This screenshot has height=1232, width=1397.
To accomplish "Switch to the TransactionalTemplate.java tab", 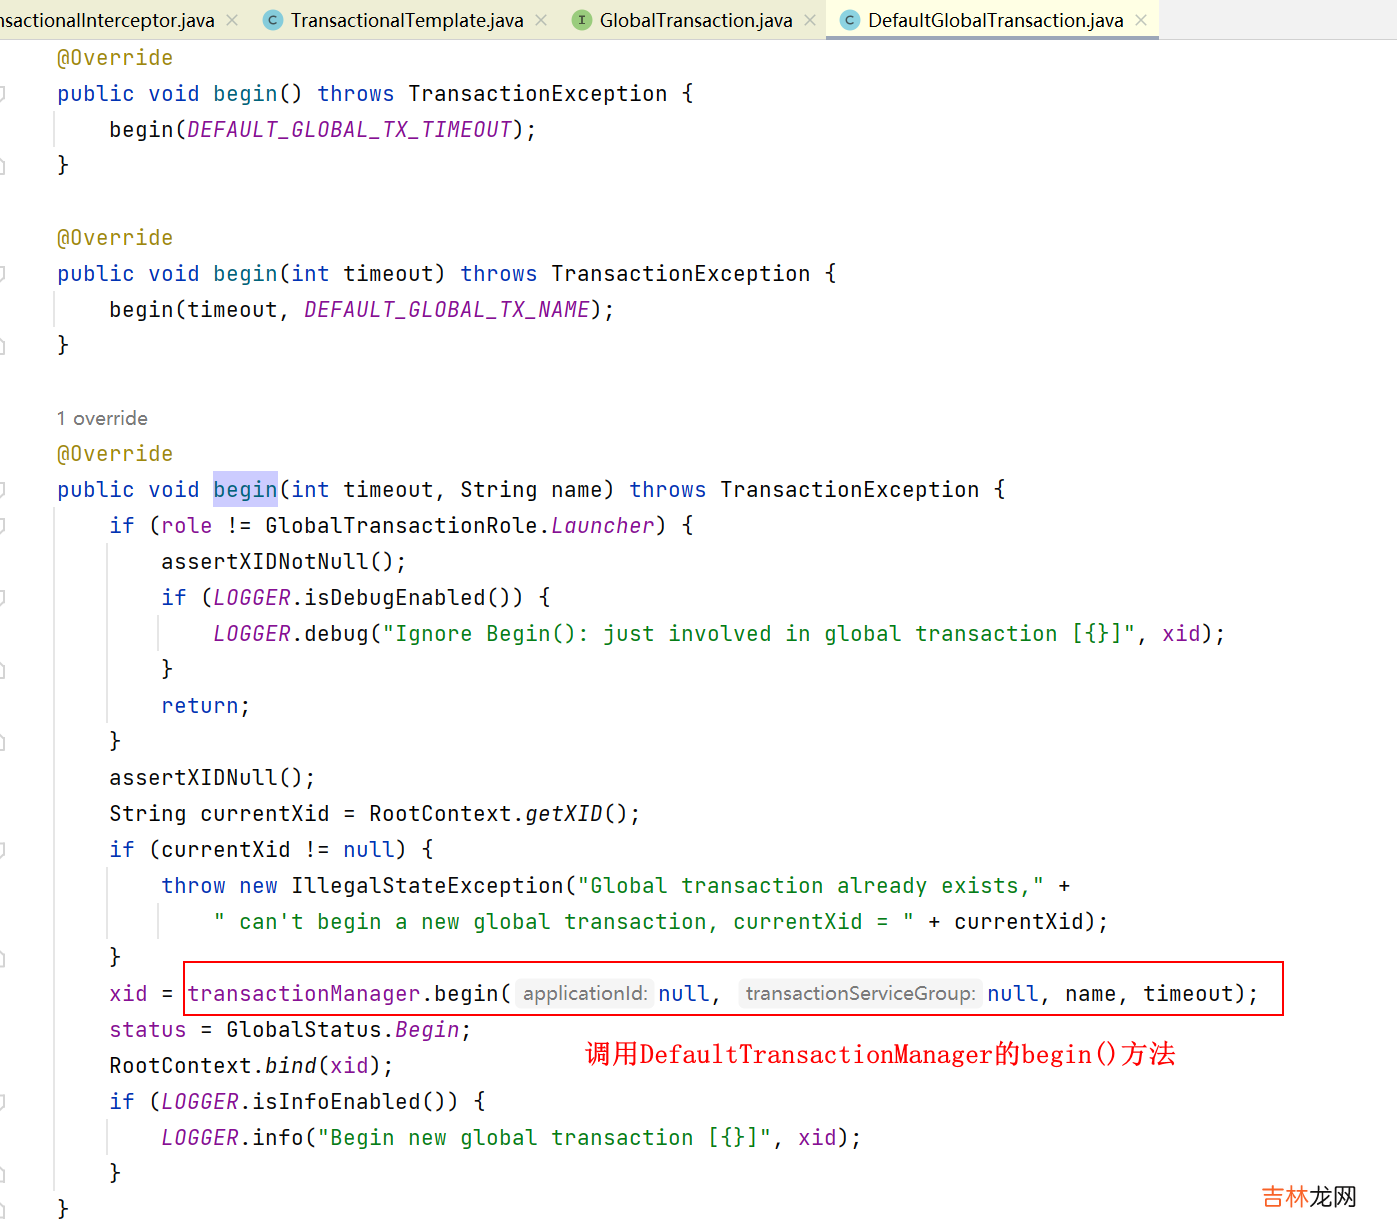I will pos(407,20).
